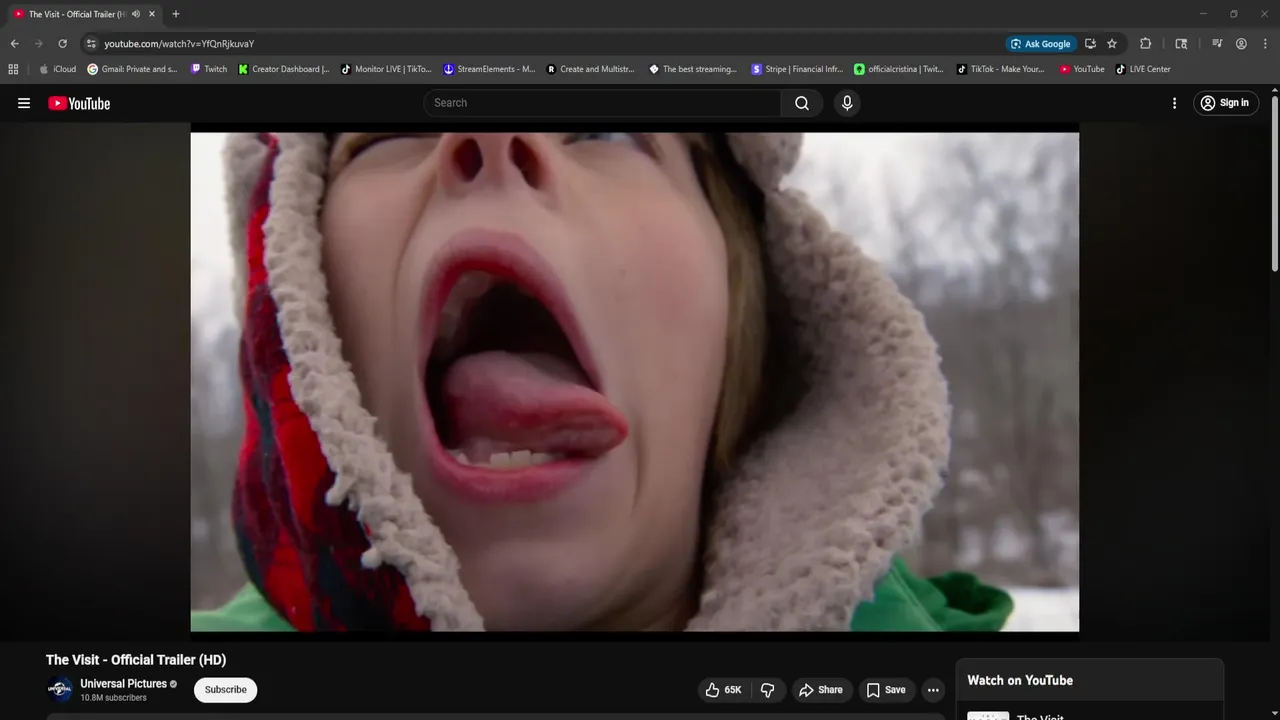Open officialcristina Twitch bookmark
Image resolution: width=1280 pixels, height=720 pixels.
[899, 69]
